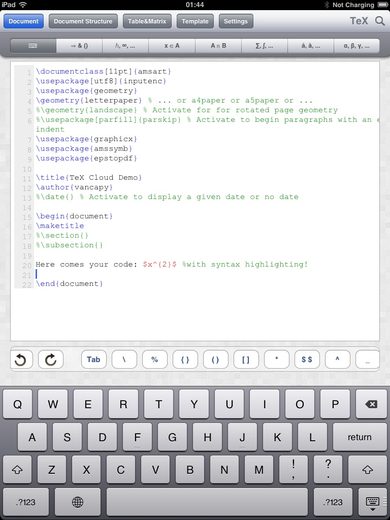Insert curly braces shortcut key
This screenshot has height=520, width=390.
(185, 359)
